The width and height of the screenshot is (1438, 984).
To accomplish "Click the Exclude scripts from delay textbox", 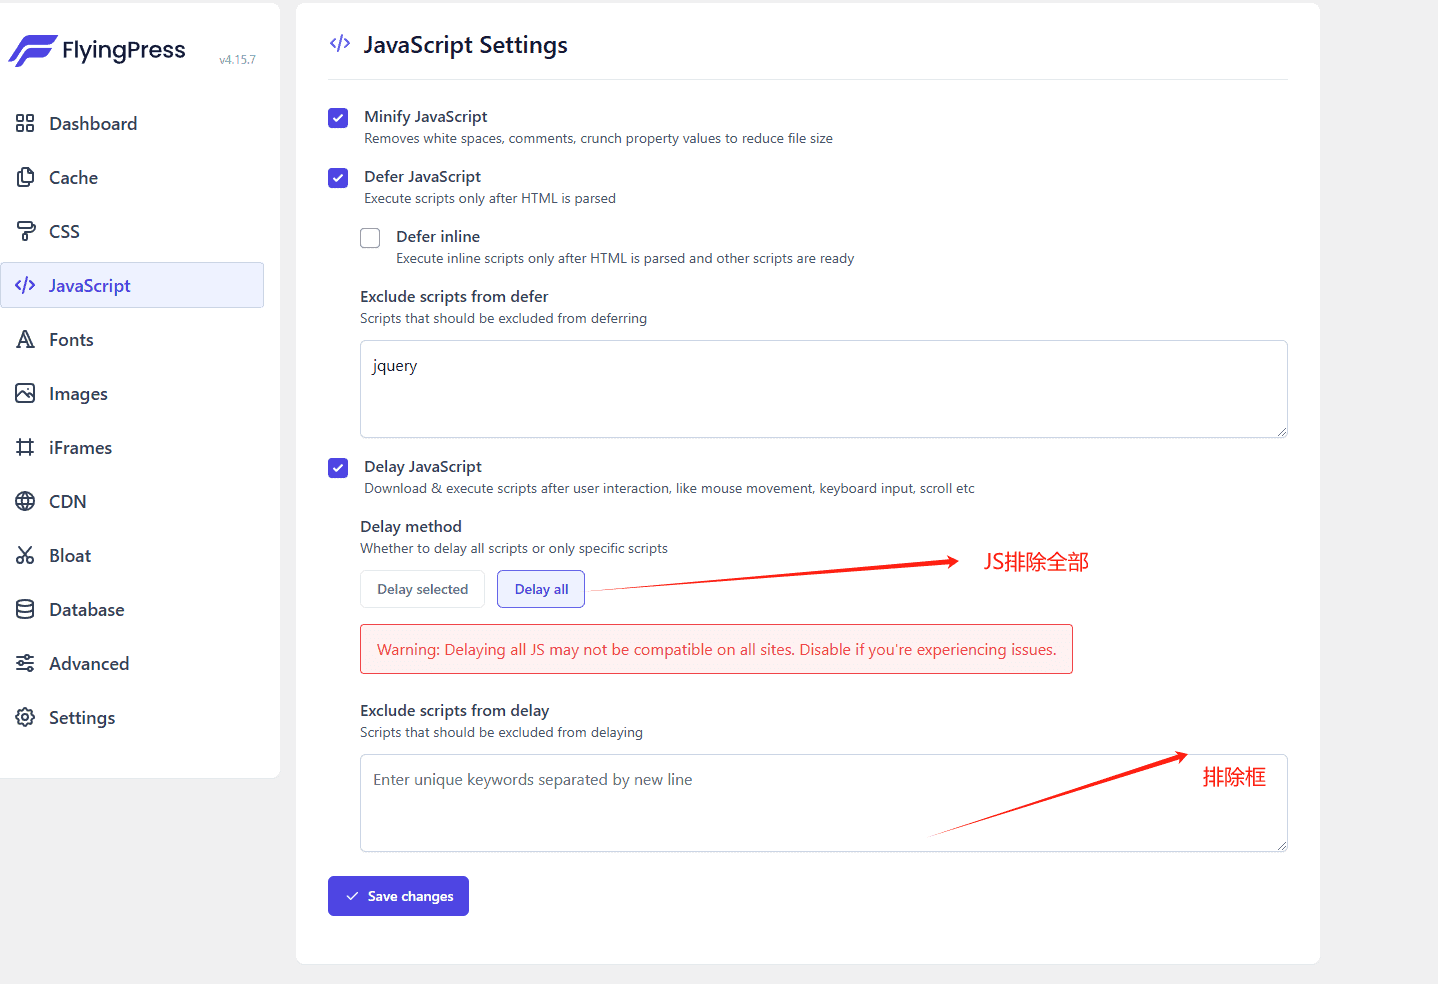I will 823,803.
